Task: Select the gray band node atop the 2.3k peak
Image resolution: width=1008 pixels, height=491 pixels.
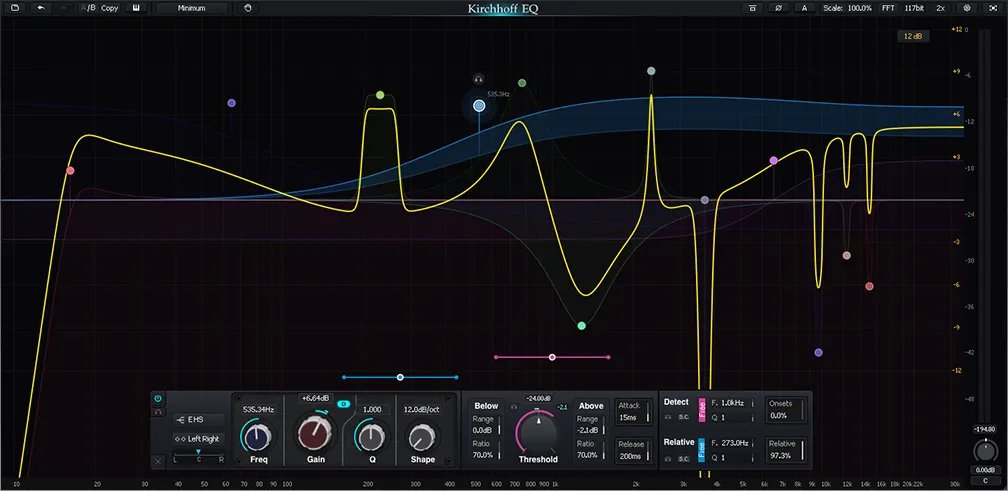Action: tap(651, 71)
